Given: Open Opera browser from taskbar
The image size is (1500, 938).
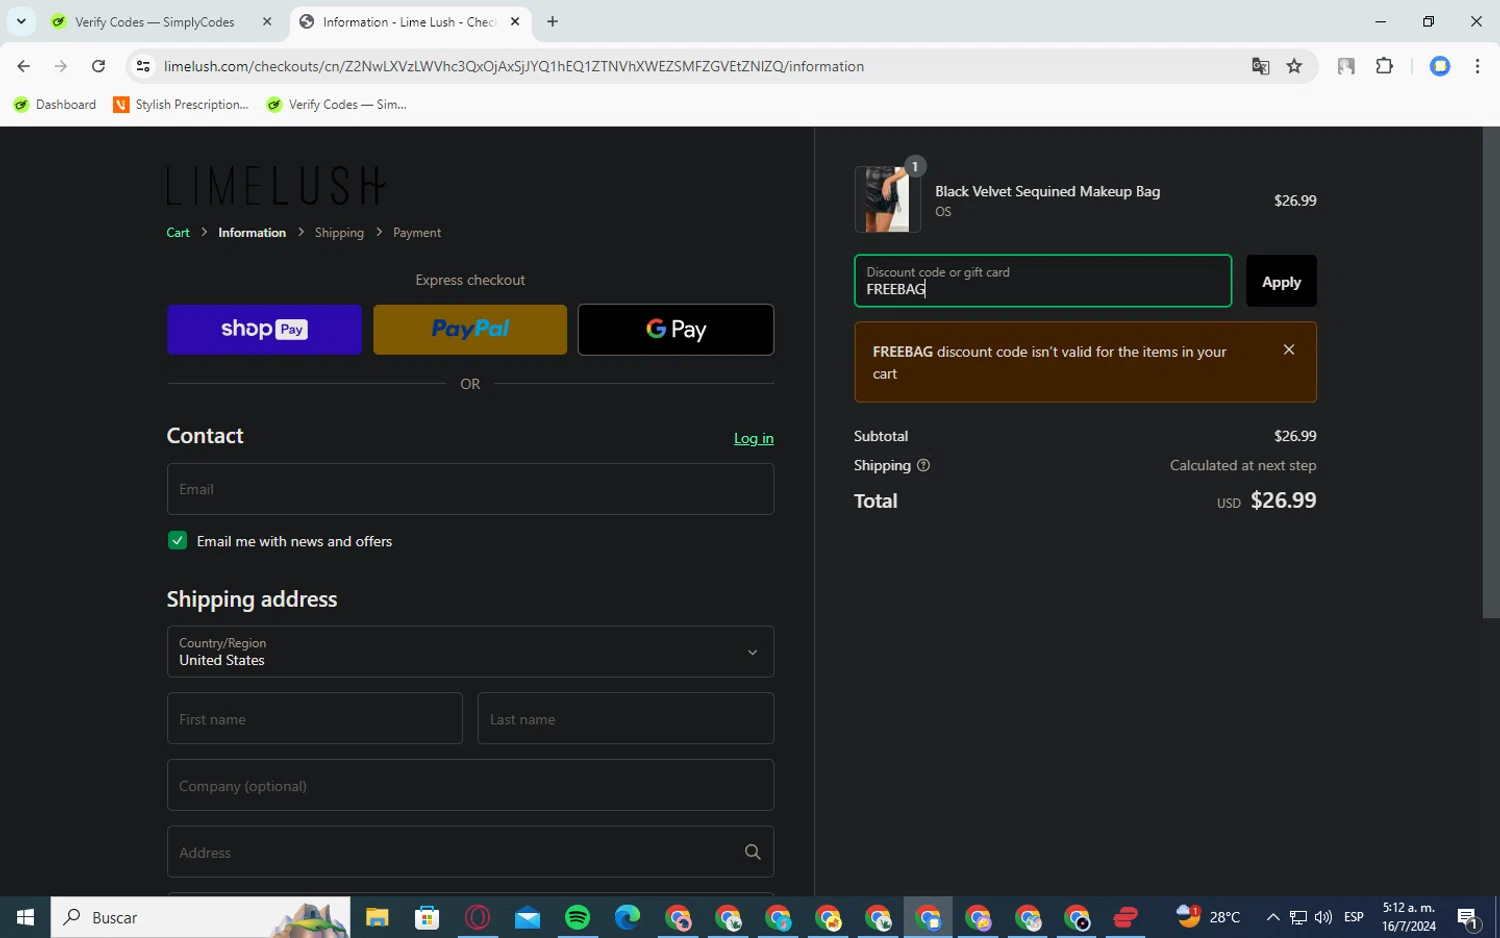Looking at the screenshot, I should coord(477,917).
